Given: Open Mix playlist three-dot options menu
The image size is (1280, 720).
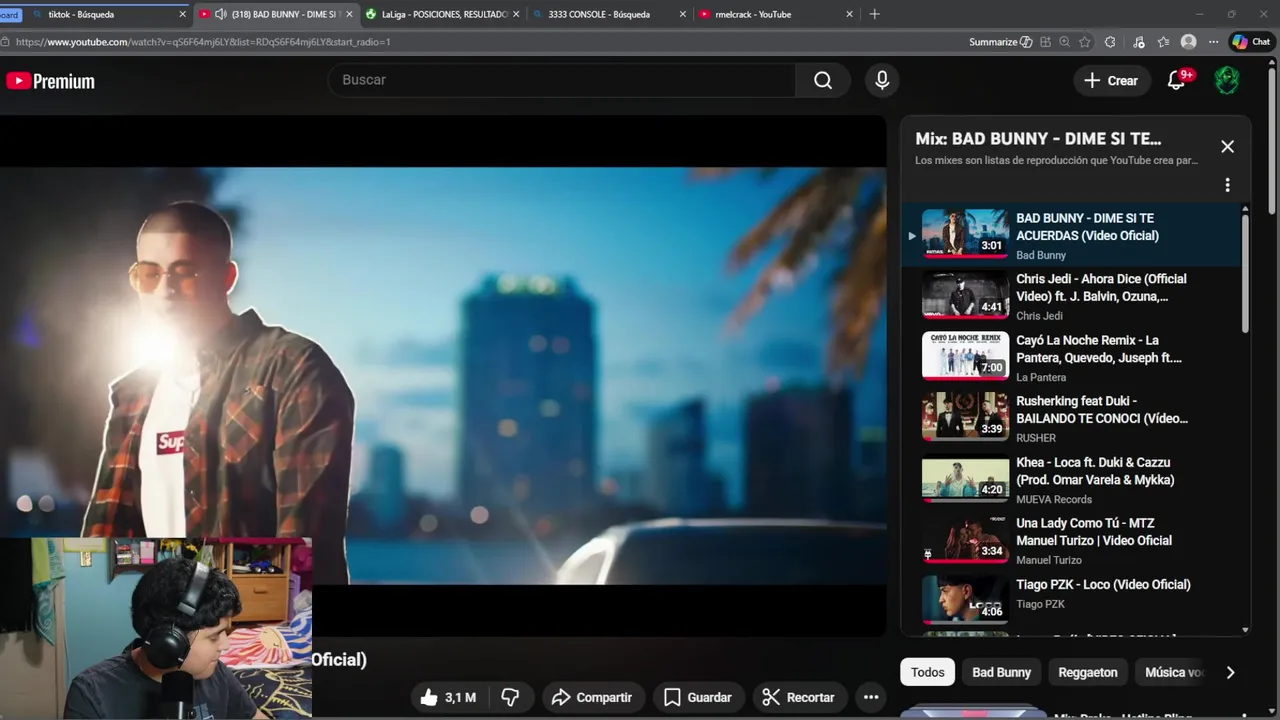Looking at the screenshot, I should tap(1227, 185).
